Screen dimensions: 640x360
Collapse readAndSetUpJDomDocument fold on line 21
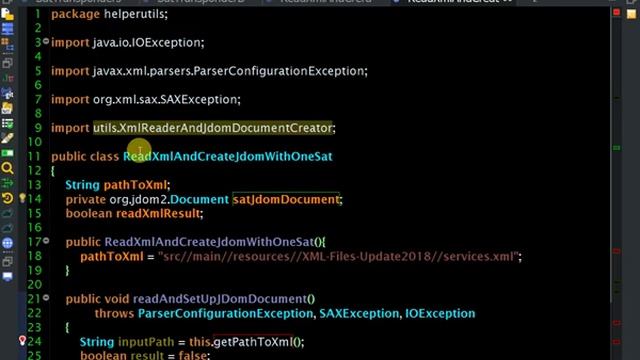46,298
